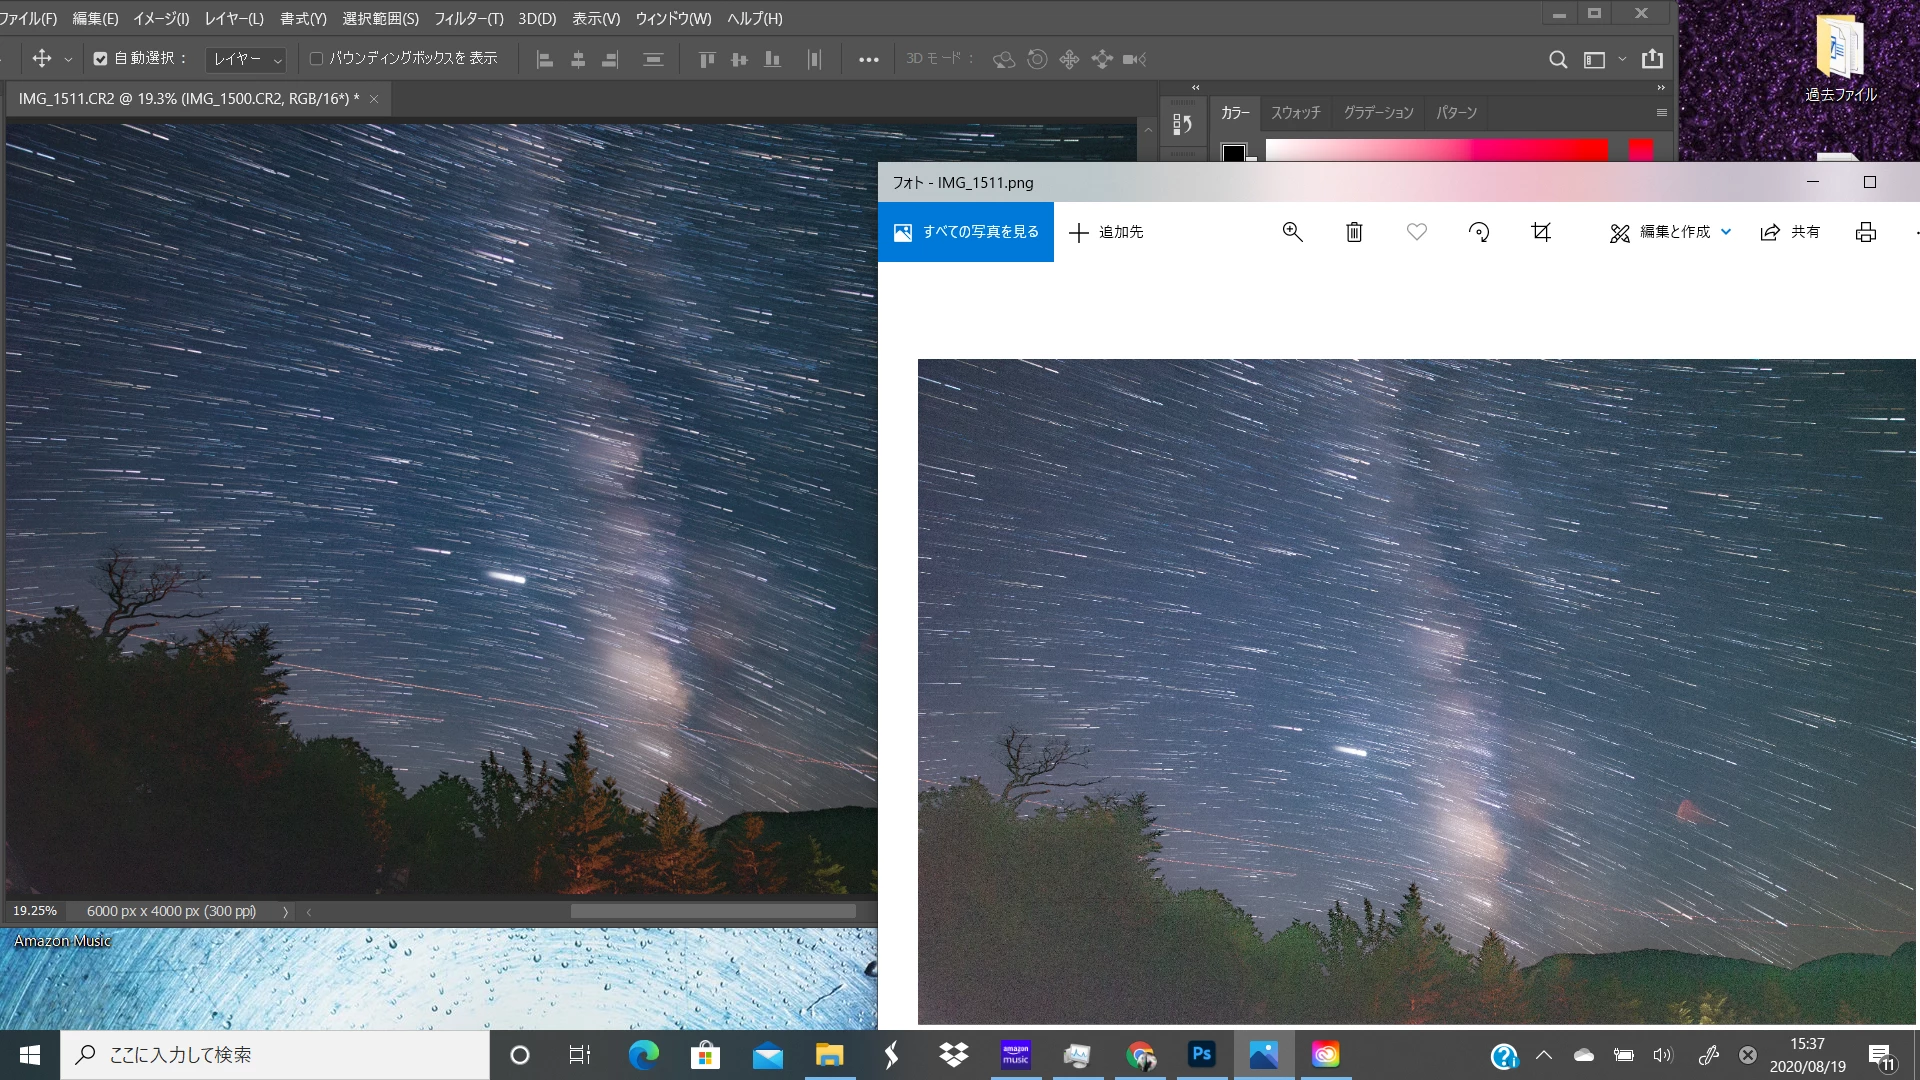Click the print icon in Photos
Viewport: 1920px width, 1080px height.
tap(1865, 232)
